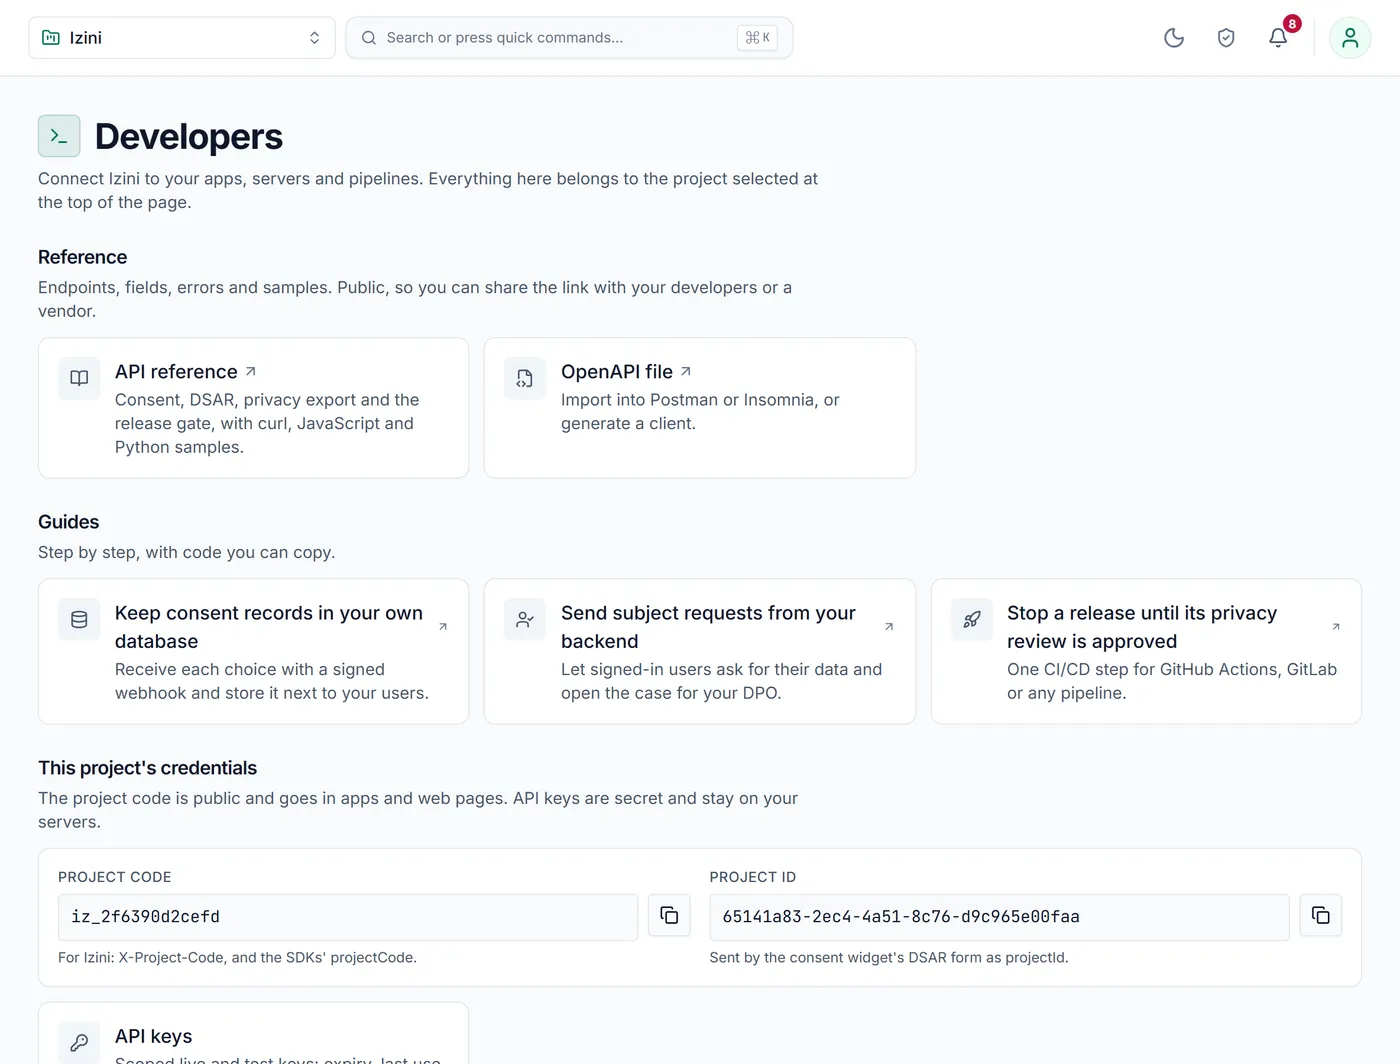Click the external arrow beside OpenAPI file
The width and height of the screenshot is (1400, 1064).
[x=686, y=371]
